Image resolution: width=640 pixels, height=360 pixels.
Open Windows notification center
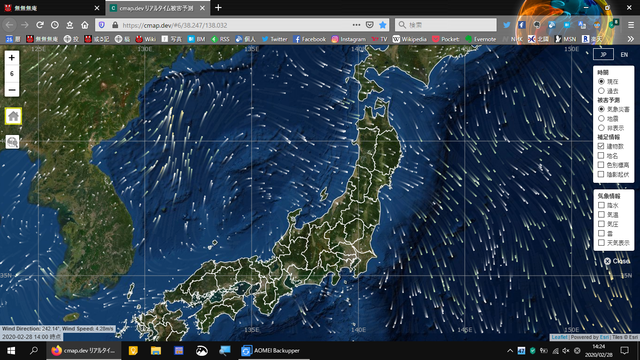pyautogui.click(x=624, y=351)
